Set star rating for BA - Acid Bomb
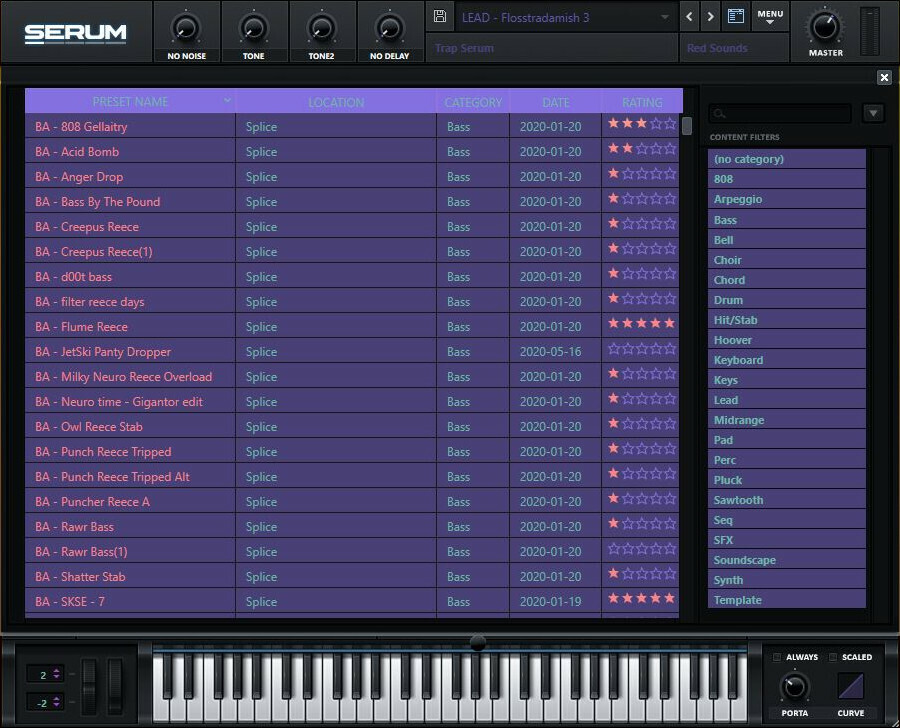The height and width of the screenshot is (728, 900). pos(642,149)
